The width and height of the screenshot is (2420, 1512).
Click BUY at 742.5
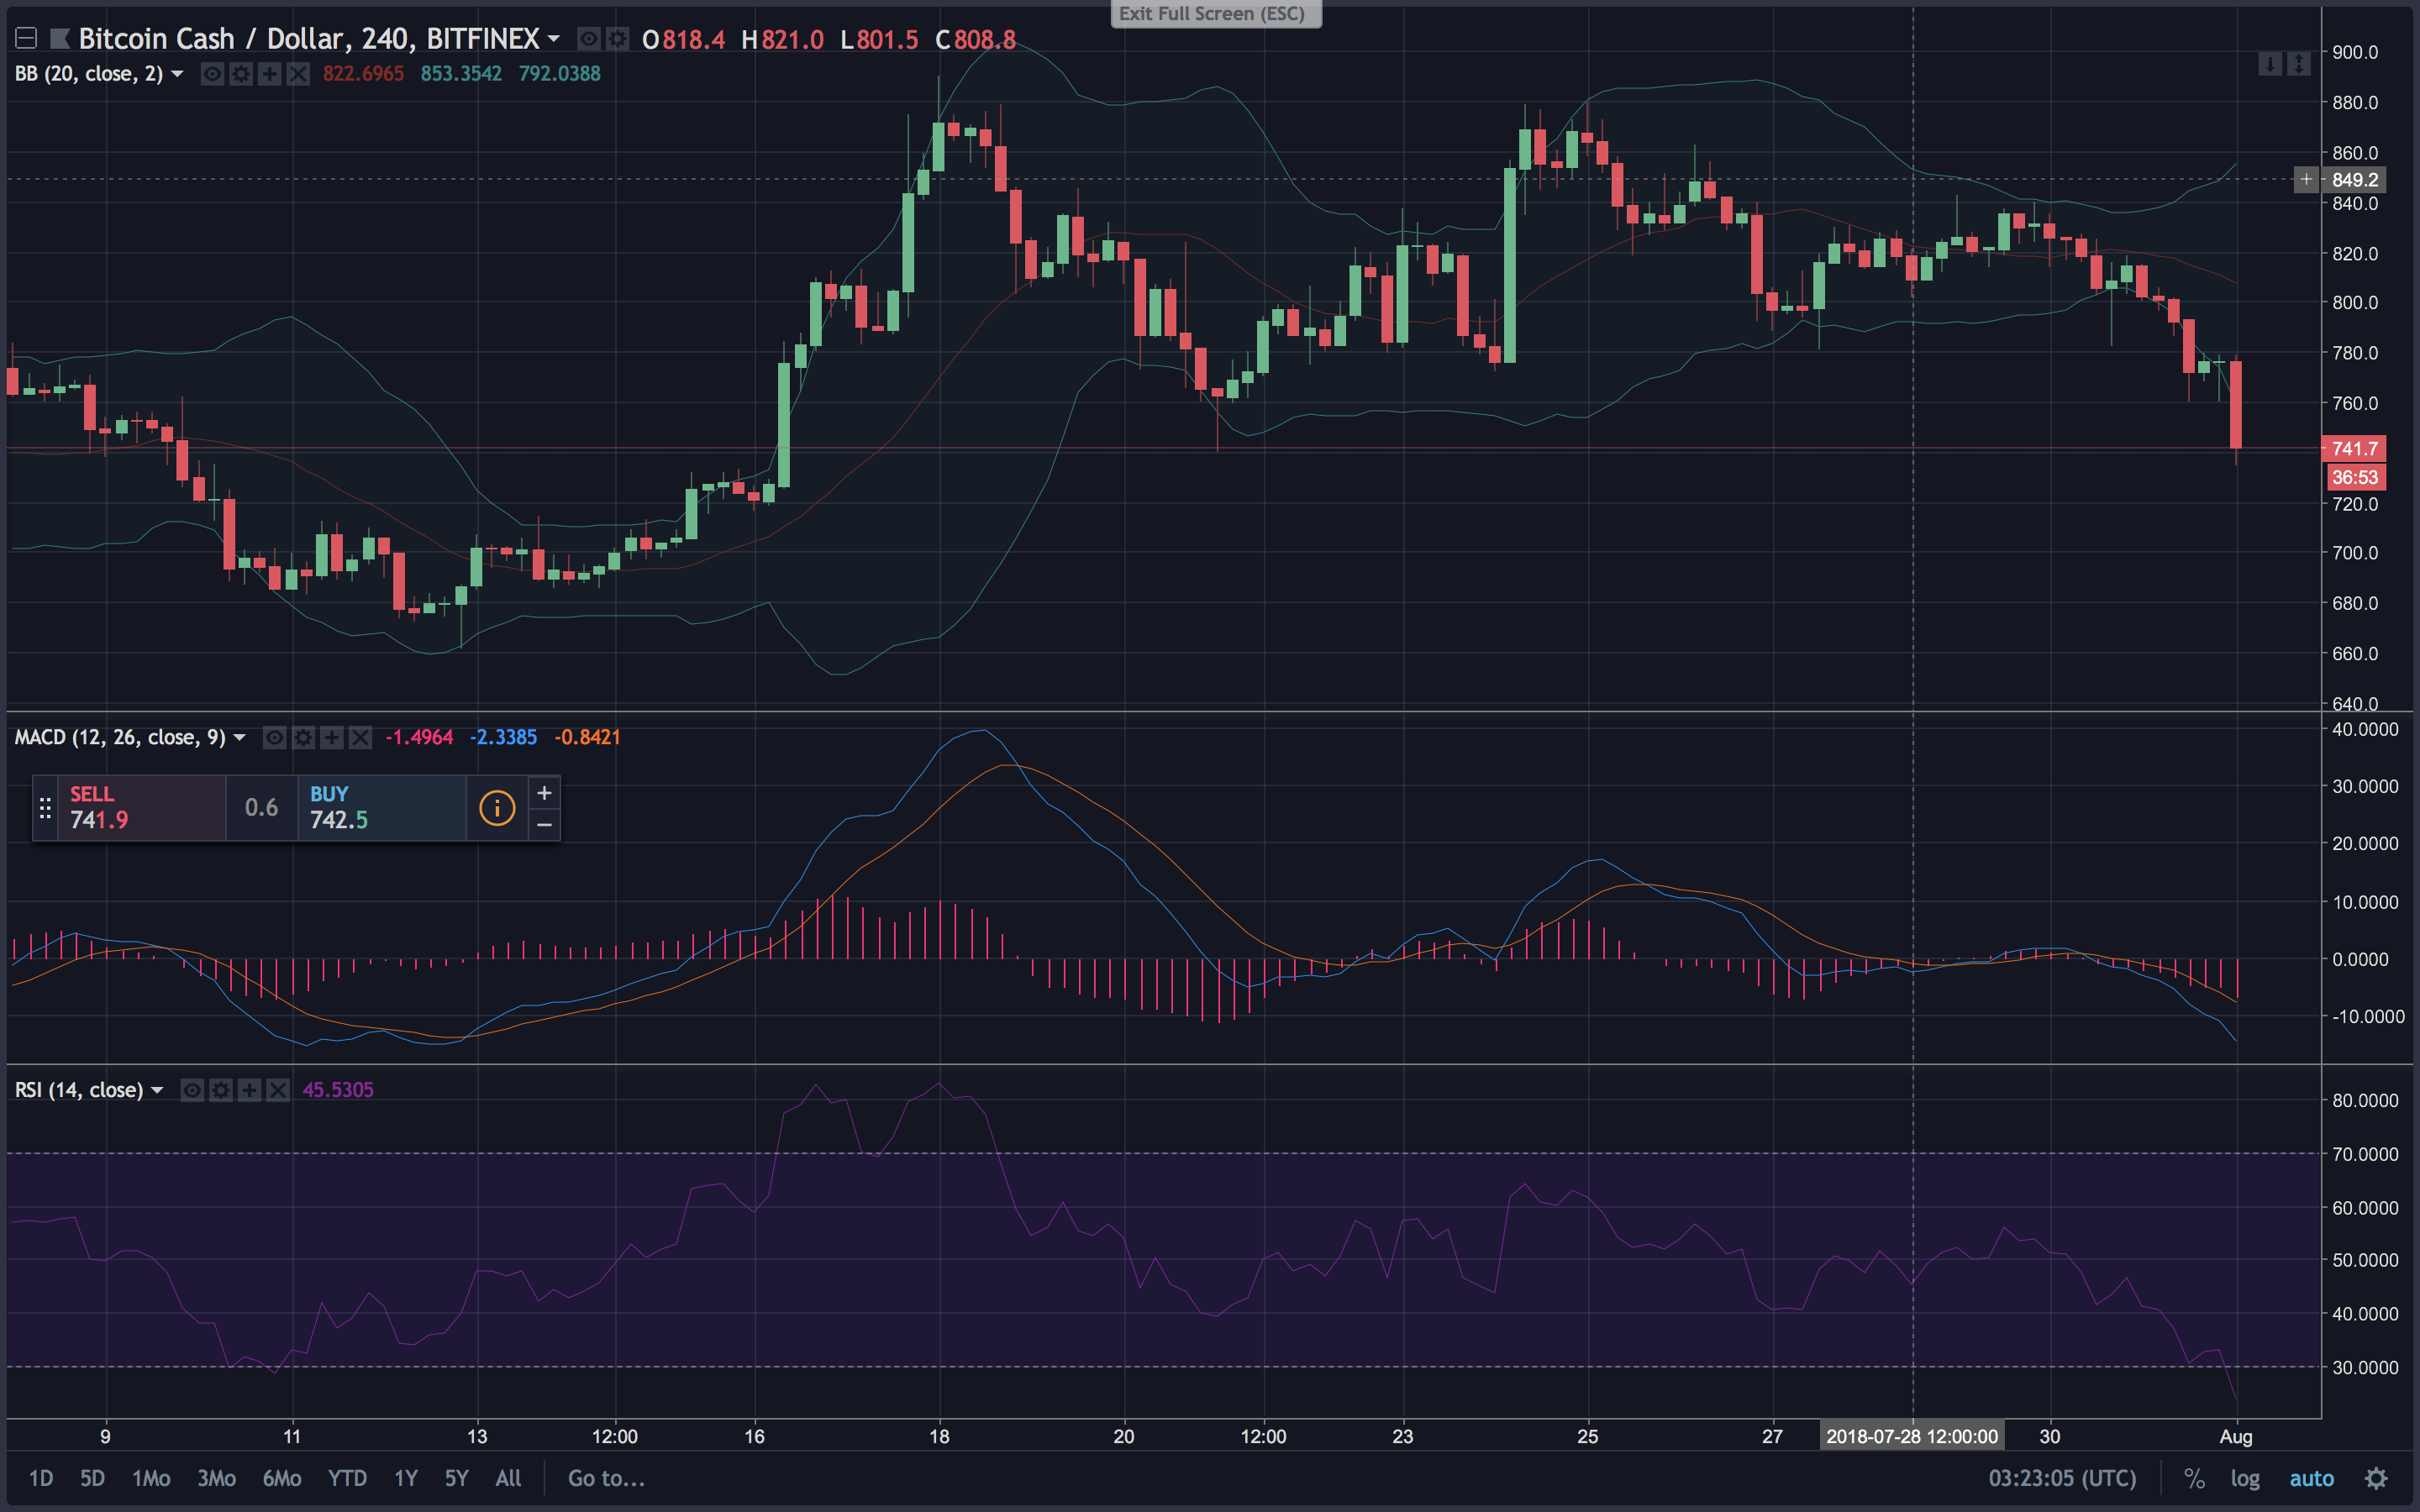tap(382, 808)
